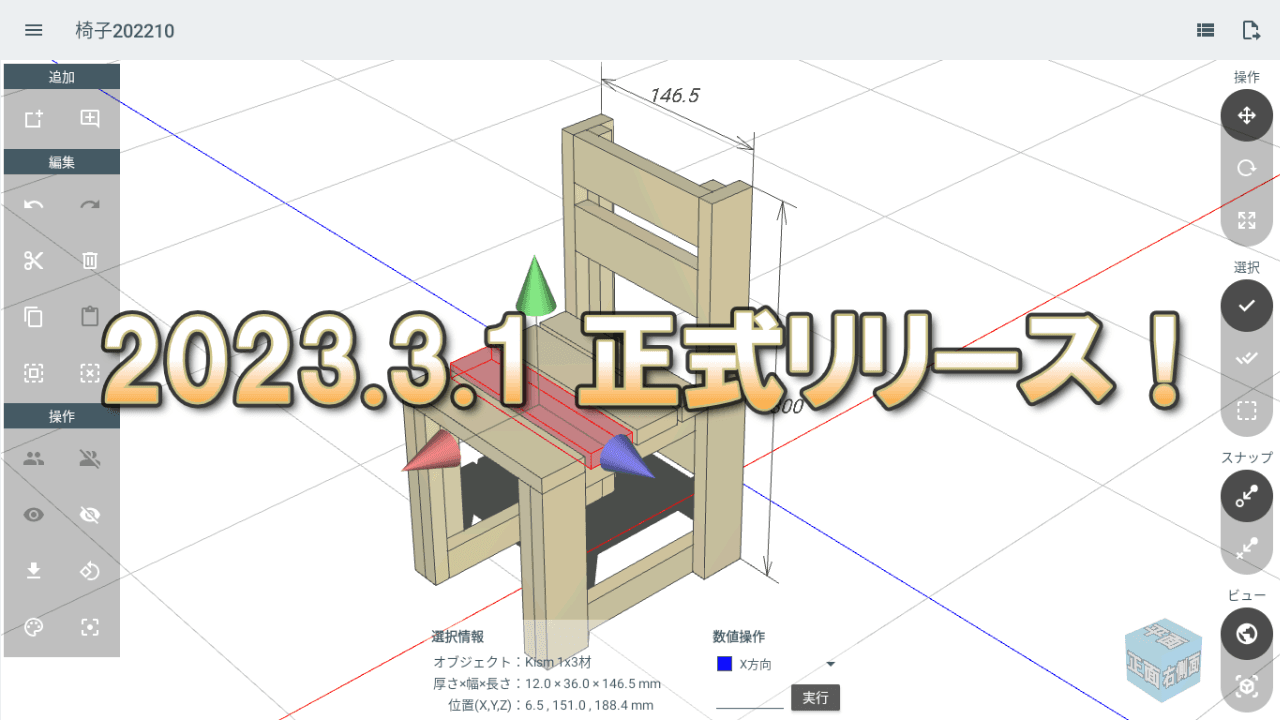The width and height of the screenshot is (1280, 720).
Task: Open the color palette icon in the left sidebar
Action: click(33, 627)
